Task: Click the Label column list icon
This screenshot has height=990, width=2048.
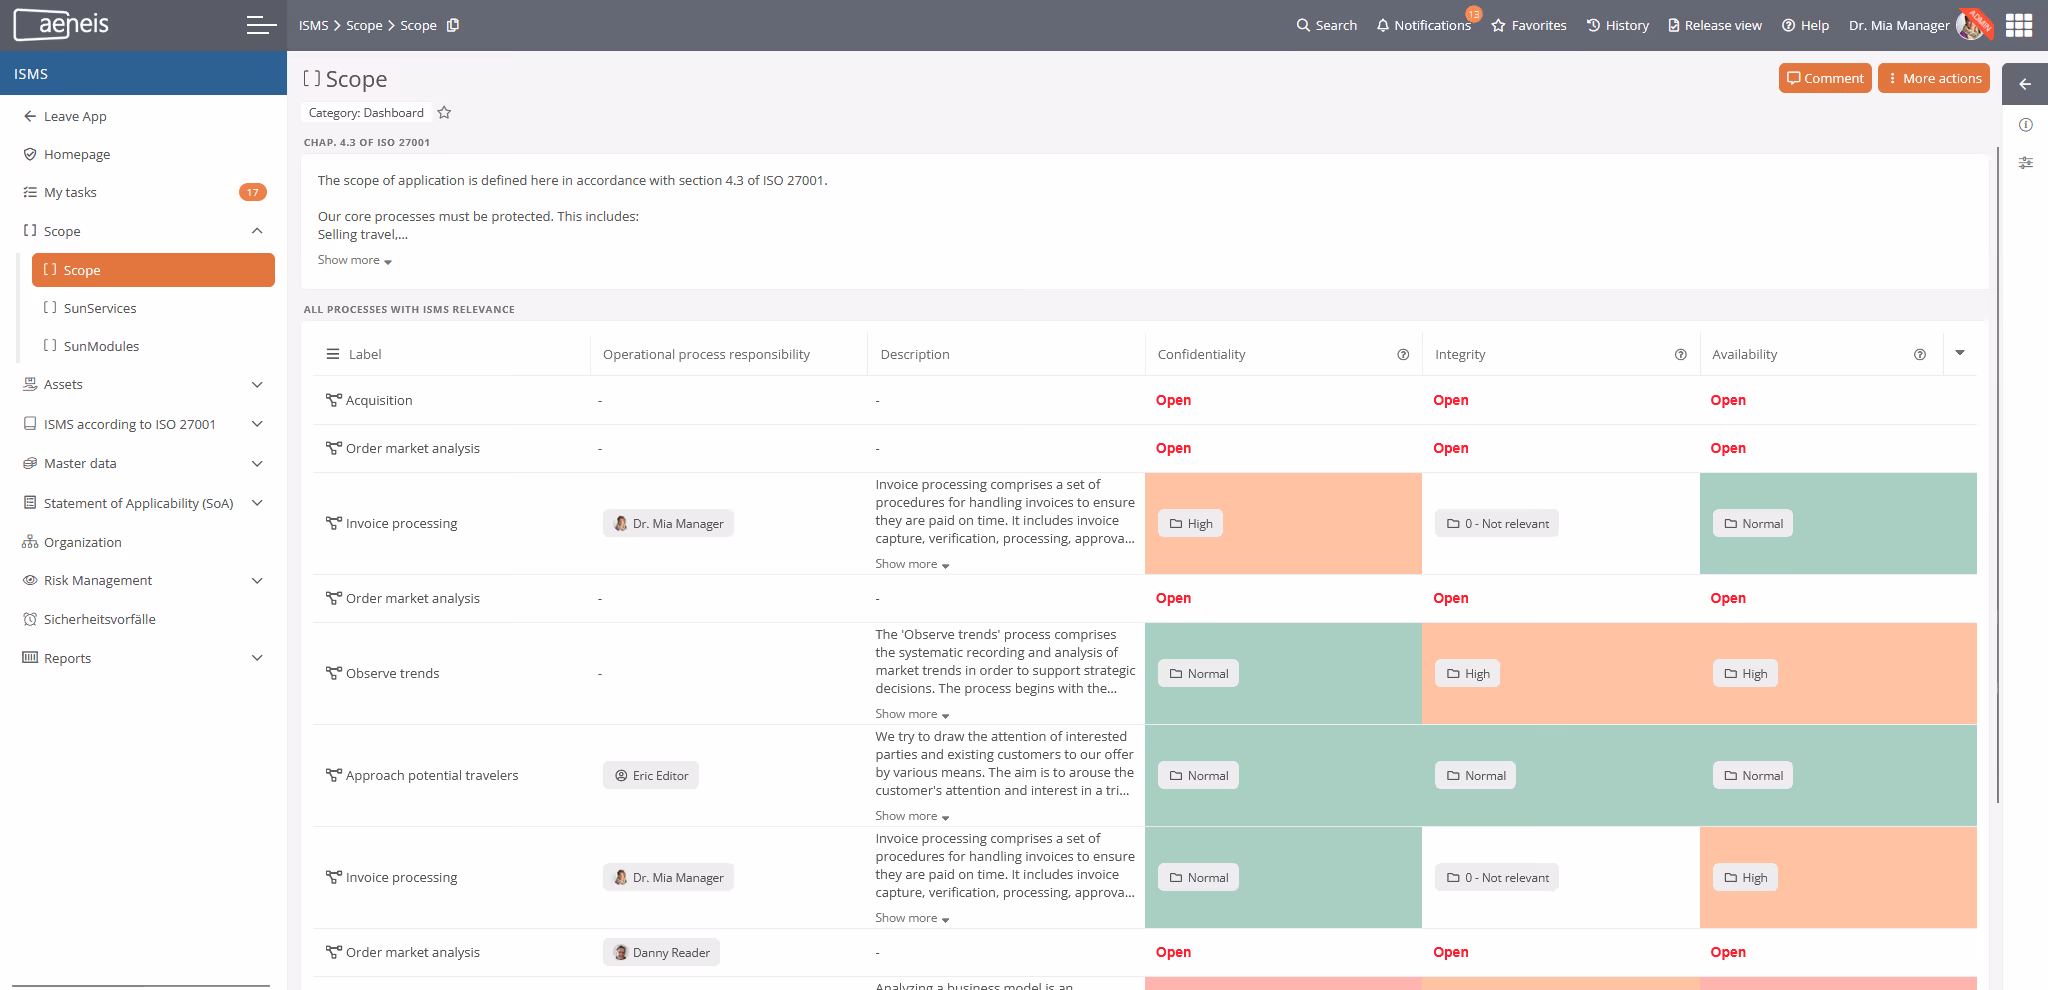Action: [333, 354]
